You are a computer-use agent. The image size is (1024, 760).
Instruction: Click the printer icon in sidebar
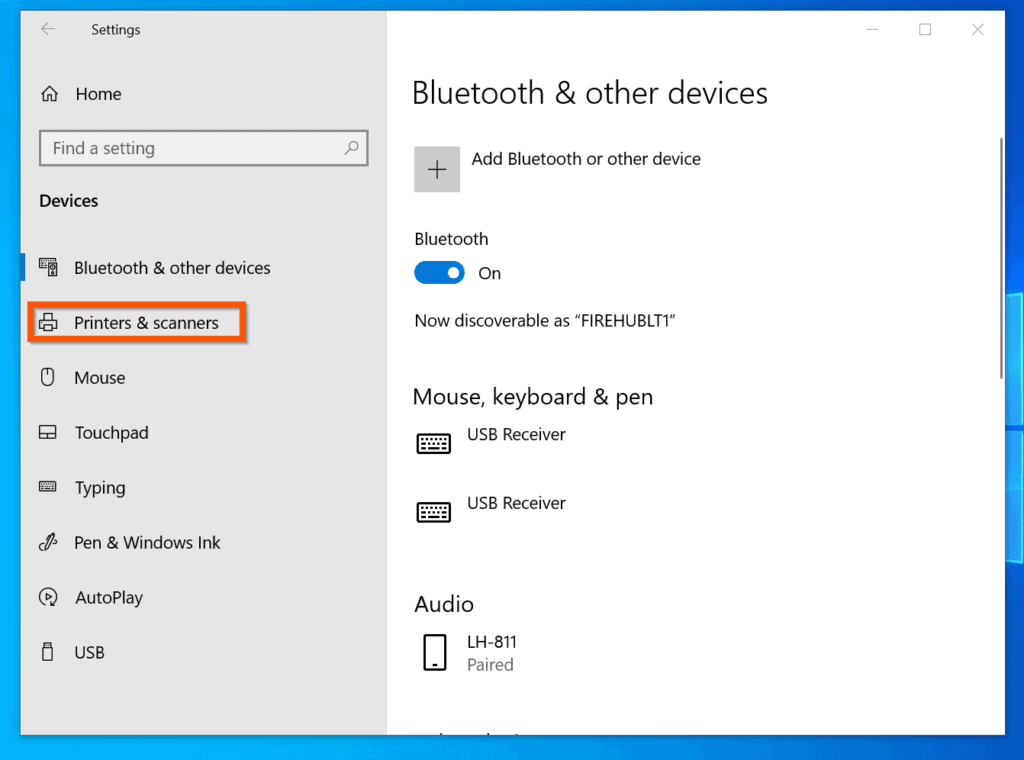pyautogui.click(x=48, y=322)
